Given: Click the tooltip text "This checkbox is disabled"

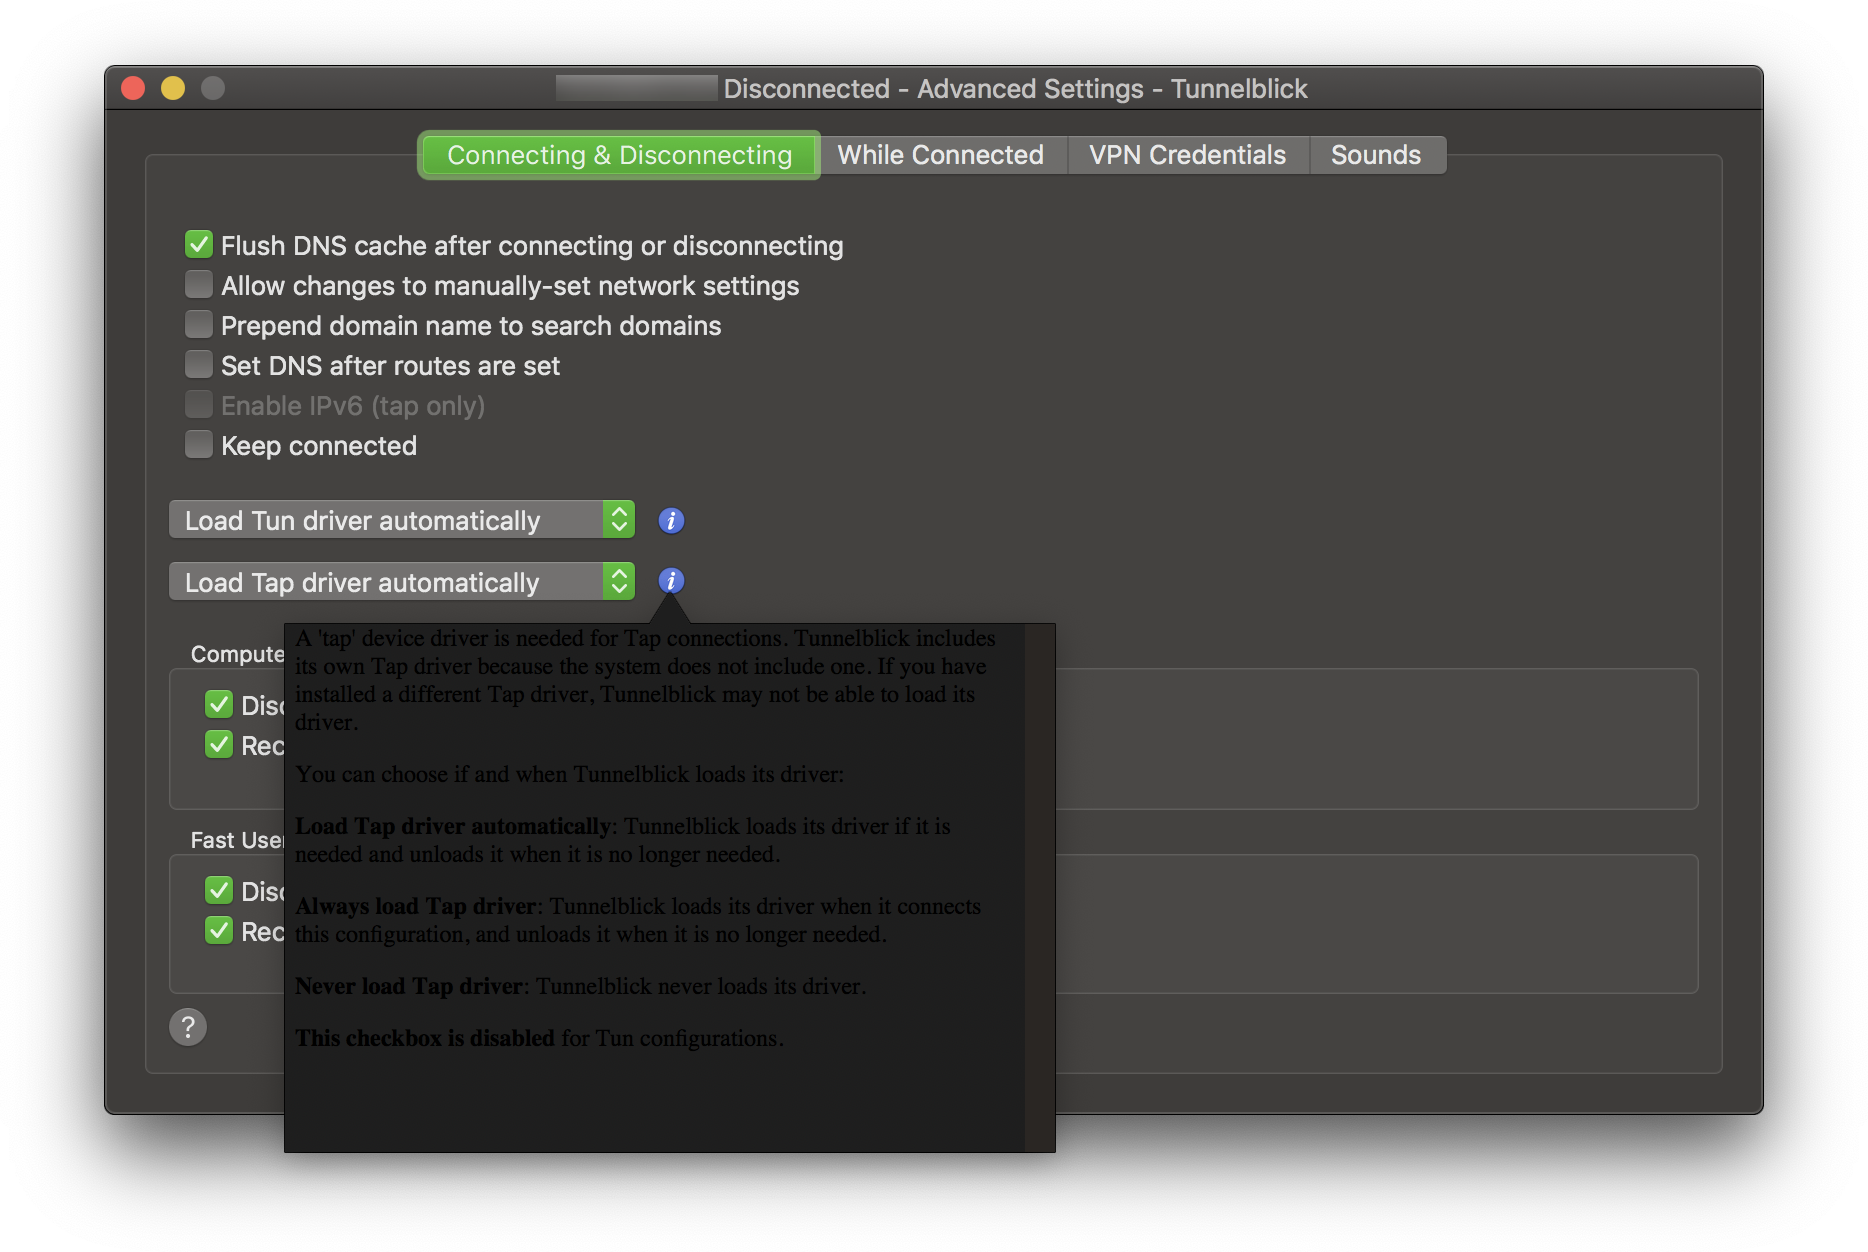Looking at the screenshot, I should [425, 1038].
